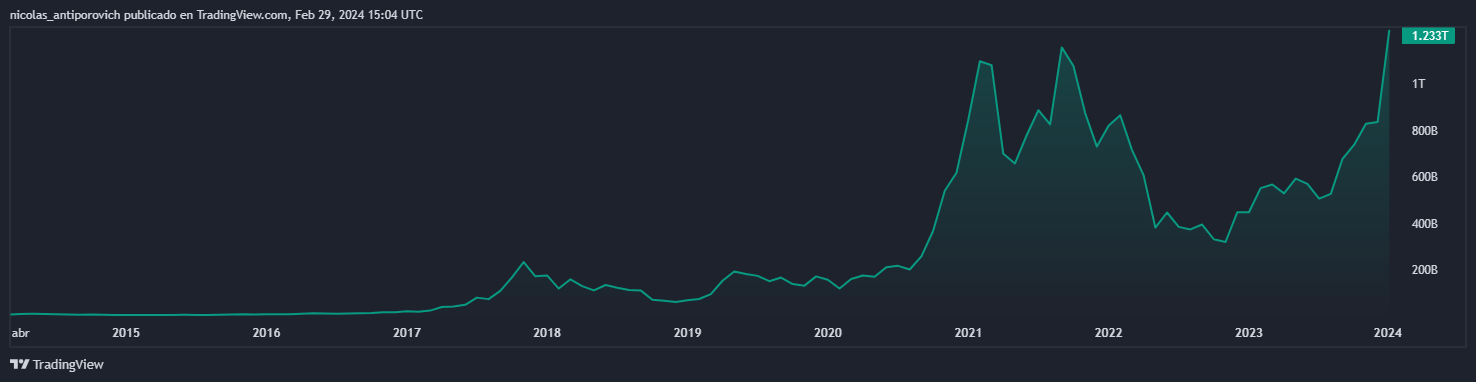The image size is (1476, 382).
Task: Select the 2020 time axis marker
Action: coord(827,333)
